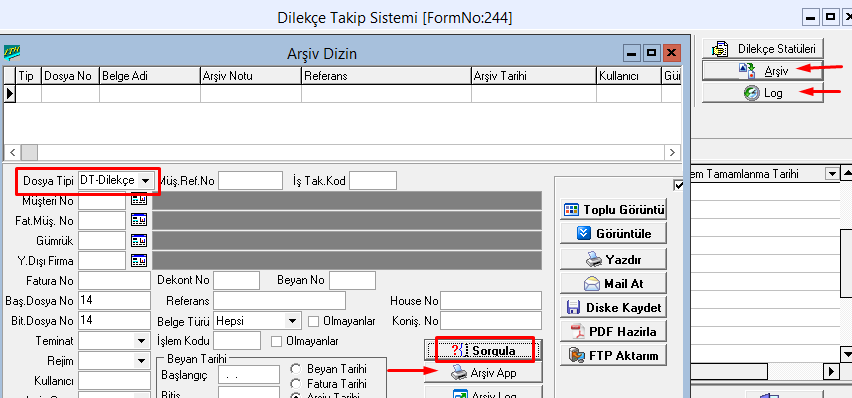The height and width of the screenshot is (398, 852).
Task: Click the House No input field
Action: click(491, 301)
